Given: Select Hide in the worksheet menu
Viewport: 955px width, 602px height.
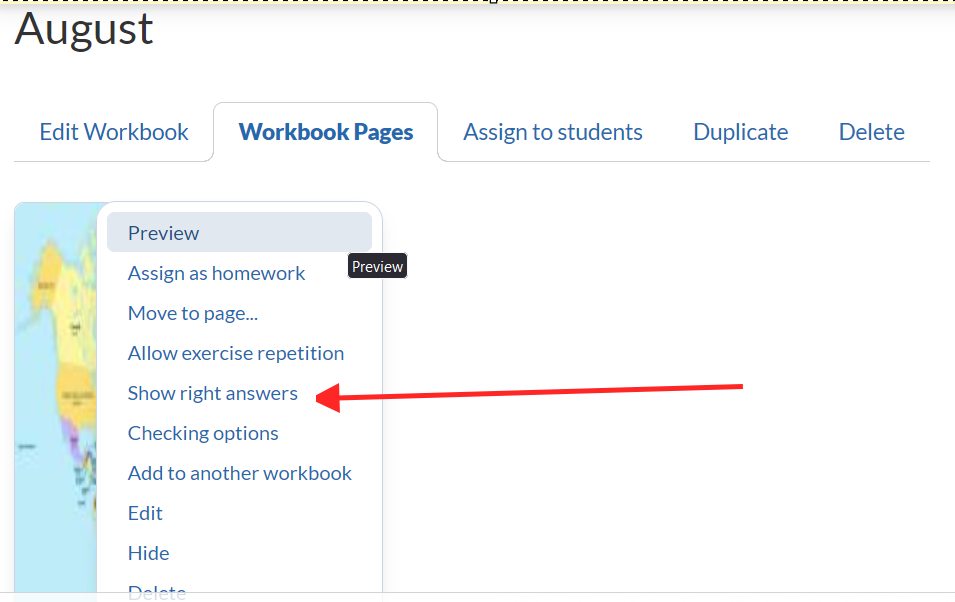Looking at the screenshot, I should 149,553.
